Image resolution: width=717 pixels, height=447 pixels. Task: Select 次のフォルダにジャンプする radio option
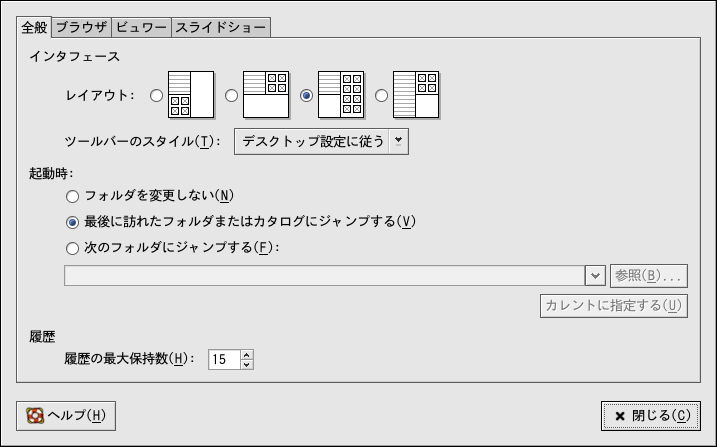pos(72,248)
